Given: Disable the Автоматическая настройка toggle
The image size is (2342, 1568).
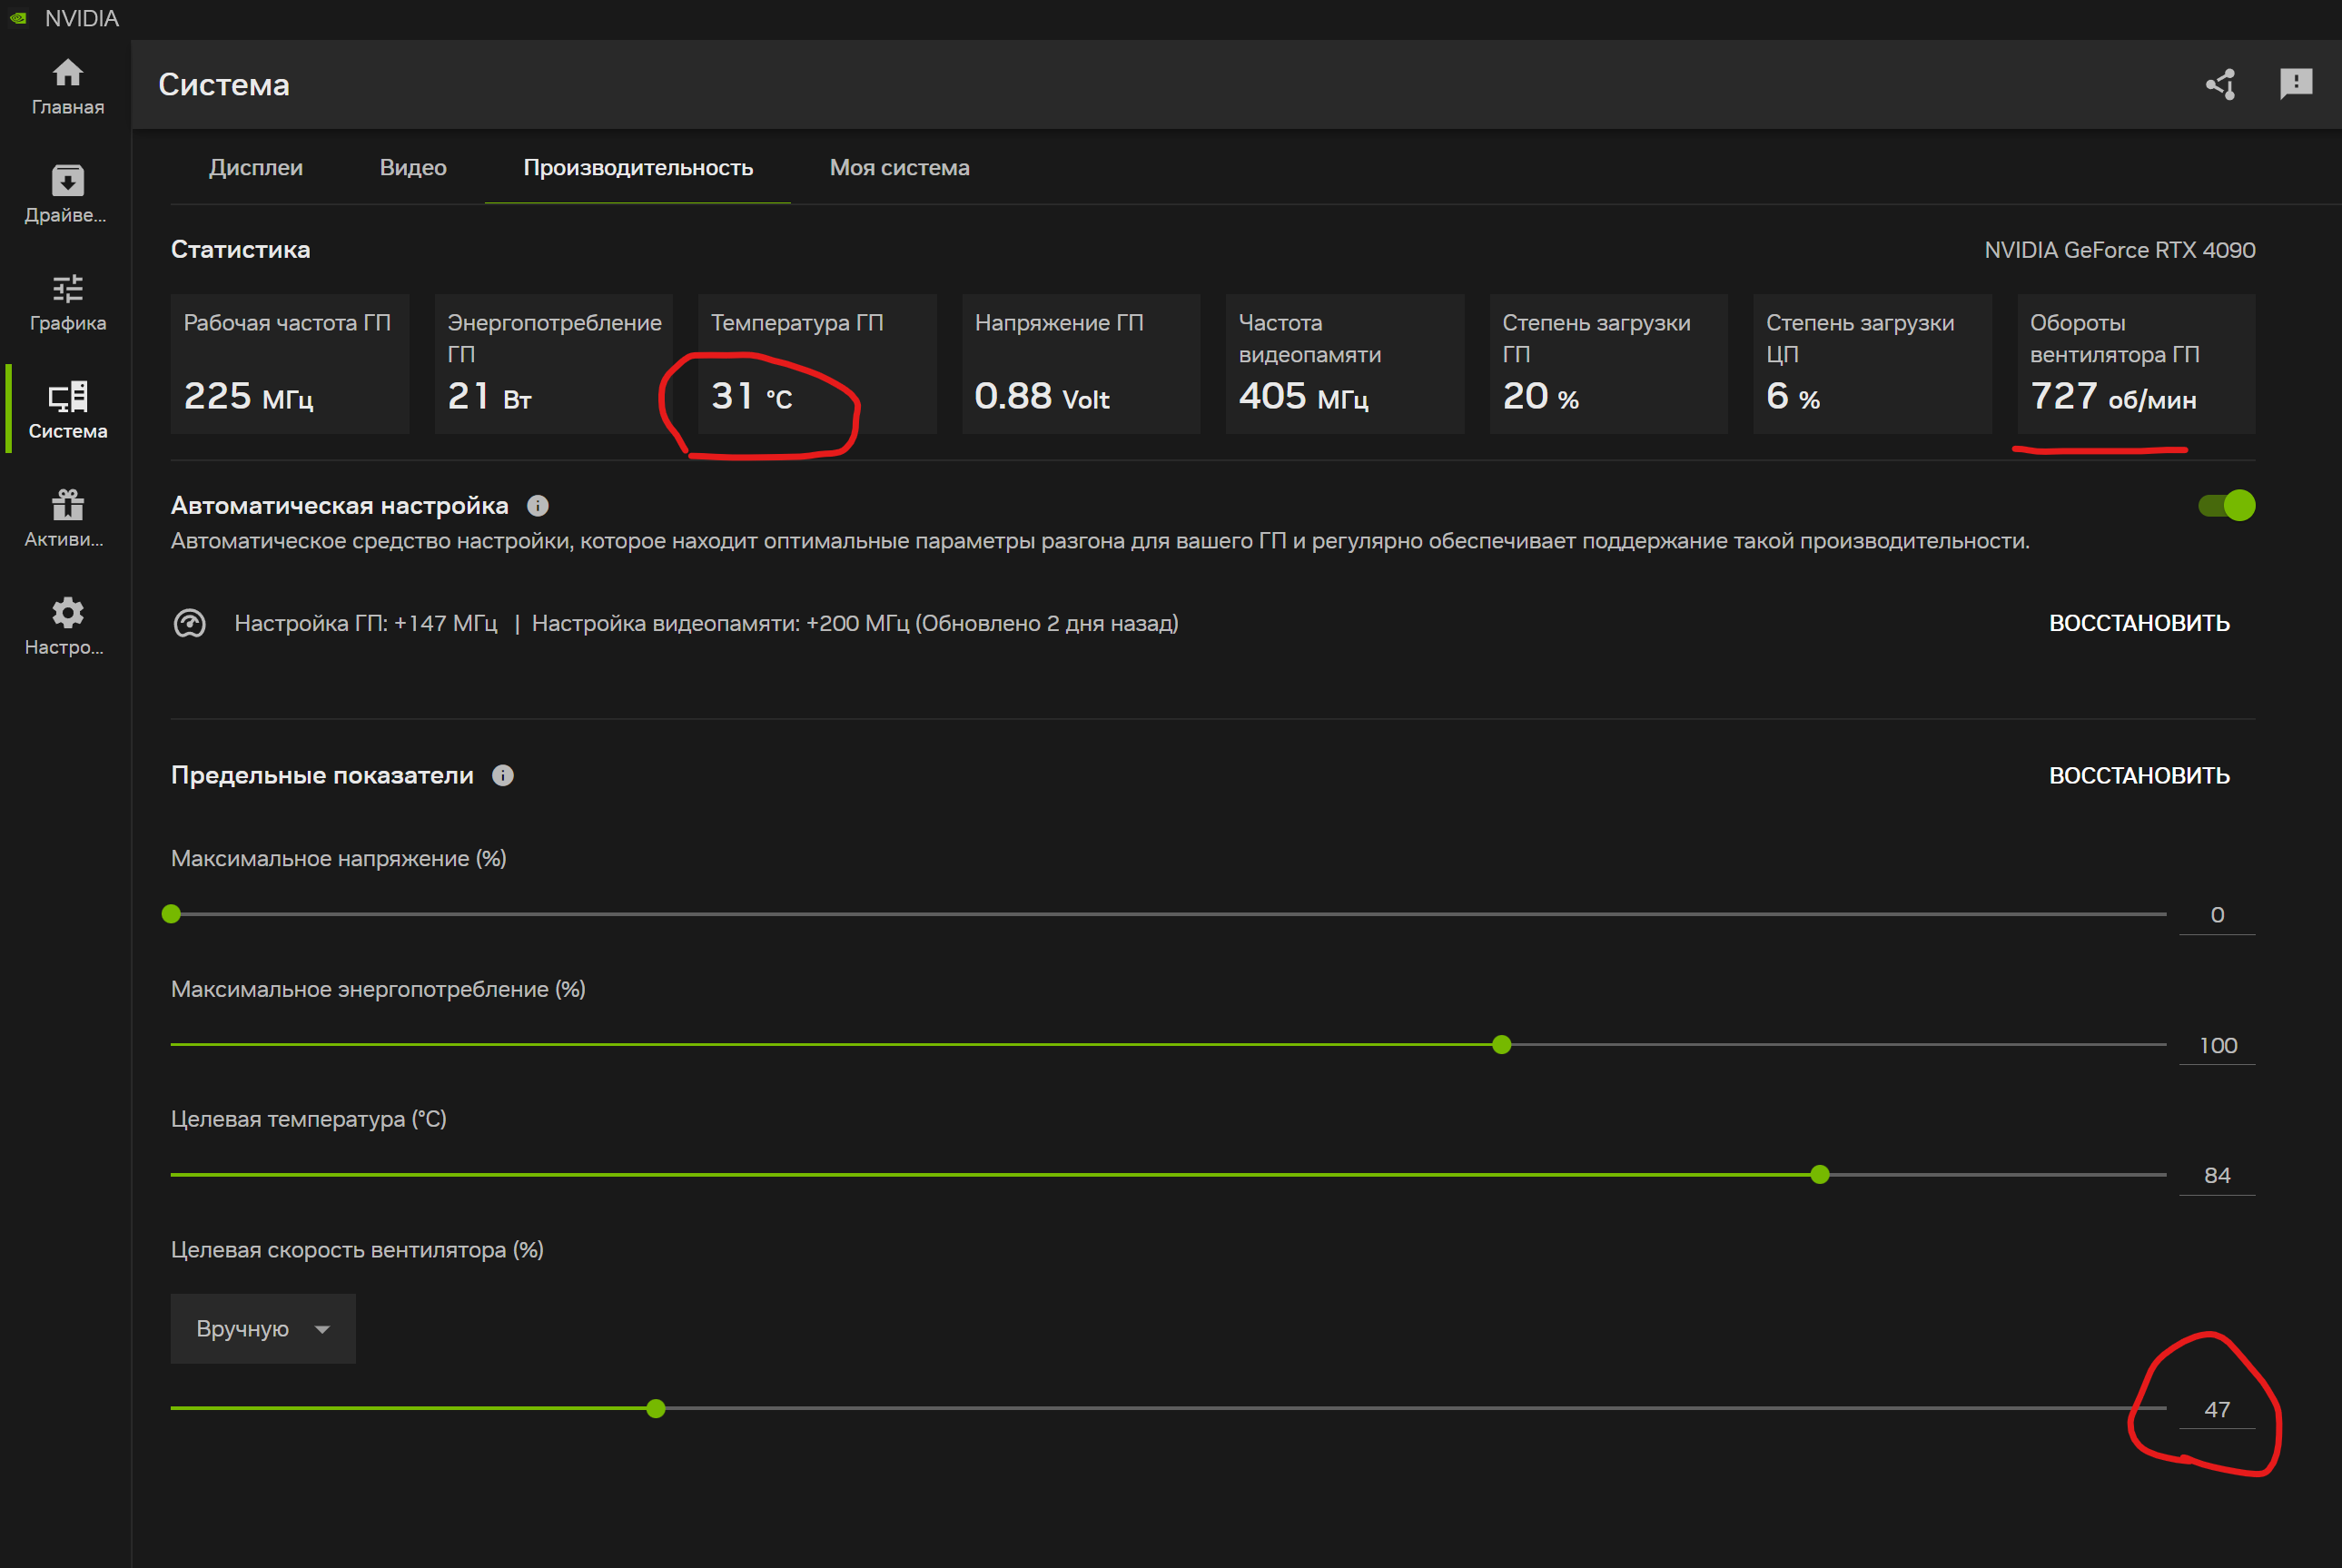Looking at the screenshot, I should tap(2226, 506).
